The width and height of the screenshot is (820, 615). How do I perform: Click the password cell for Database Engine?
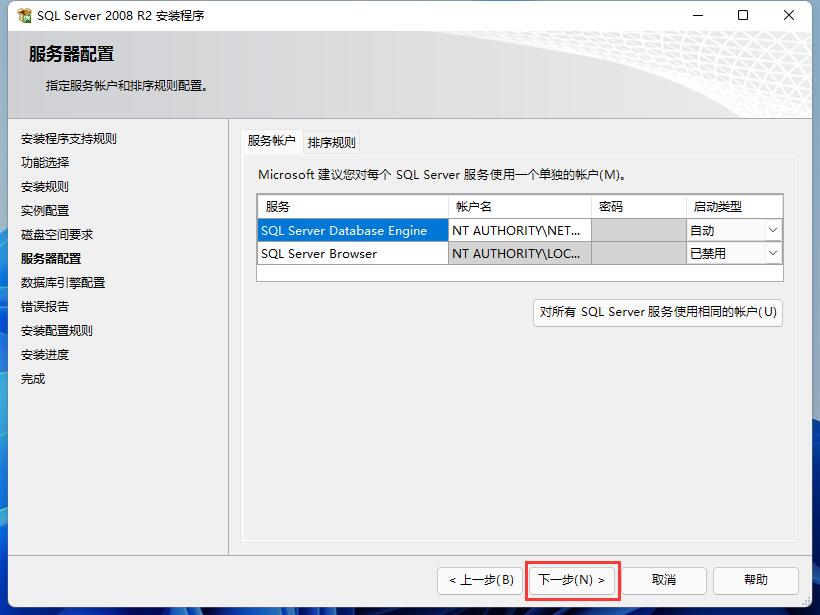[x=639, y=231]
